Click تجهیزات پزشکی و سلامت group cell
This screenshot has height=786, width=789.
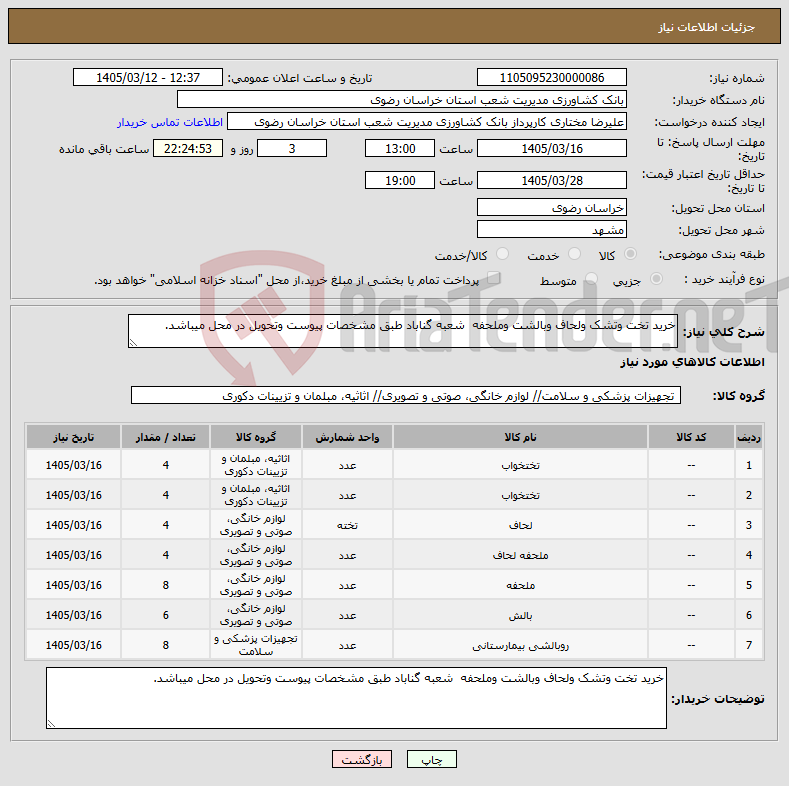tap(256, 645)
